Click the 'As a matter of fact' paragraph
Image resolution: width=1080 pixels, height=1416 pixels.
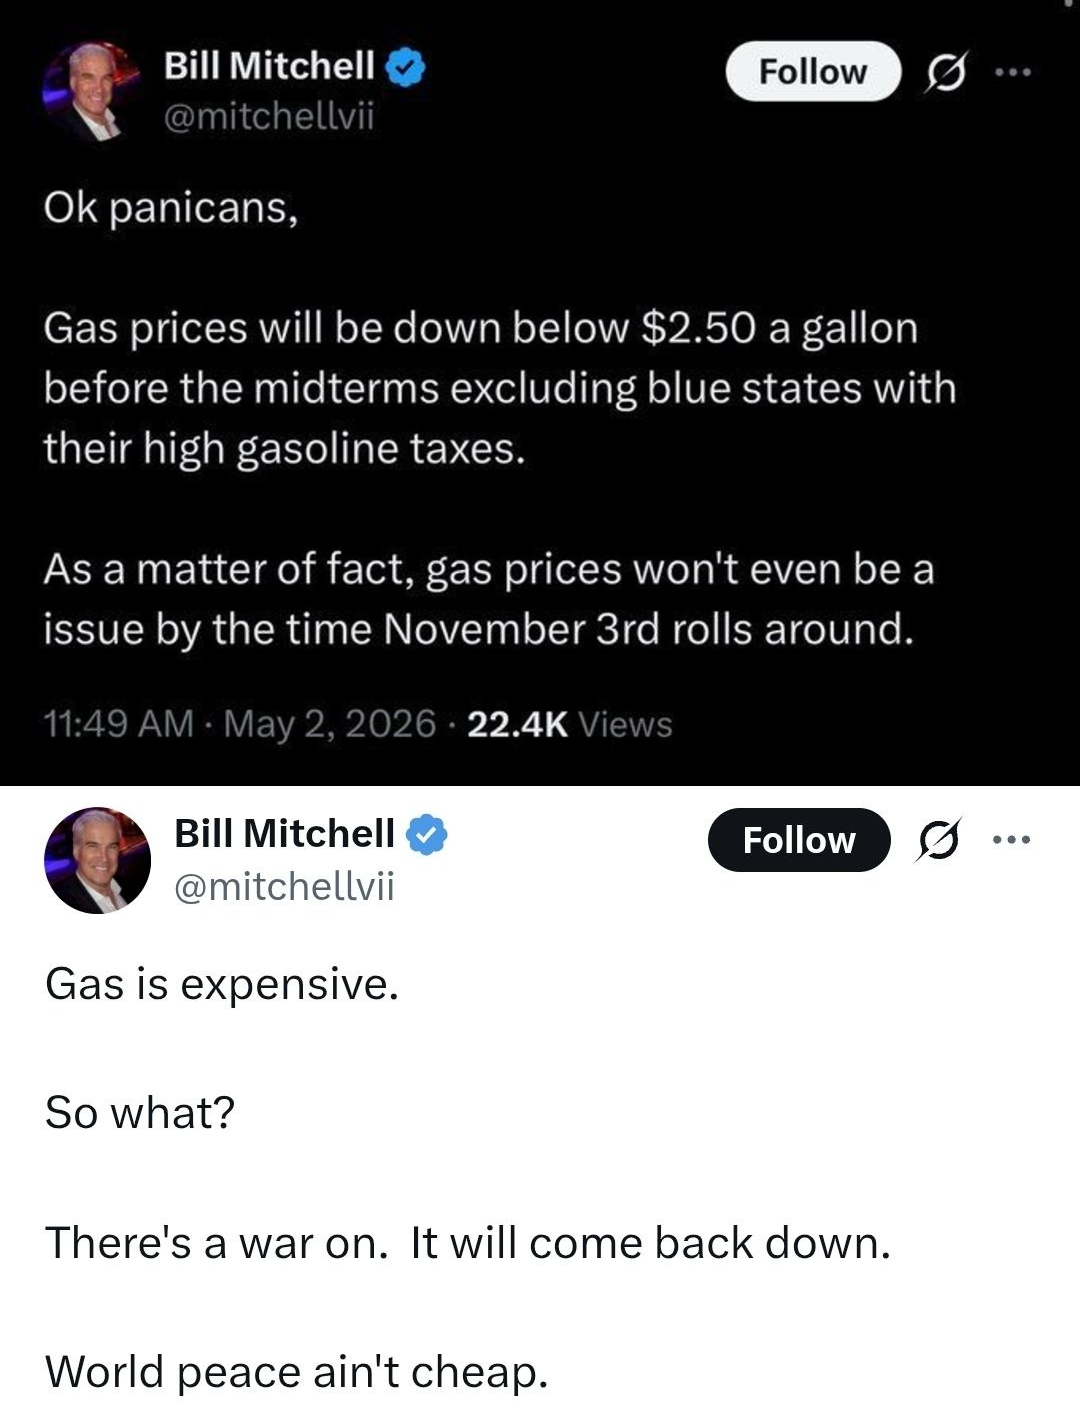pyautogui.click(x=489, y=599)
